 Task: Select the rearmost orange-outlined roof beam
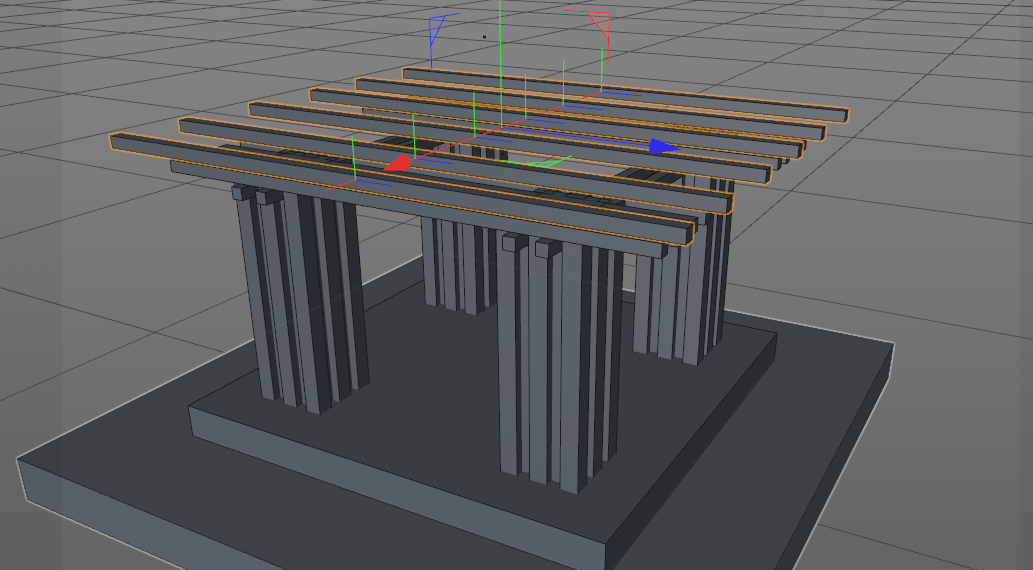(x=626, y=95)
